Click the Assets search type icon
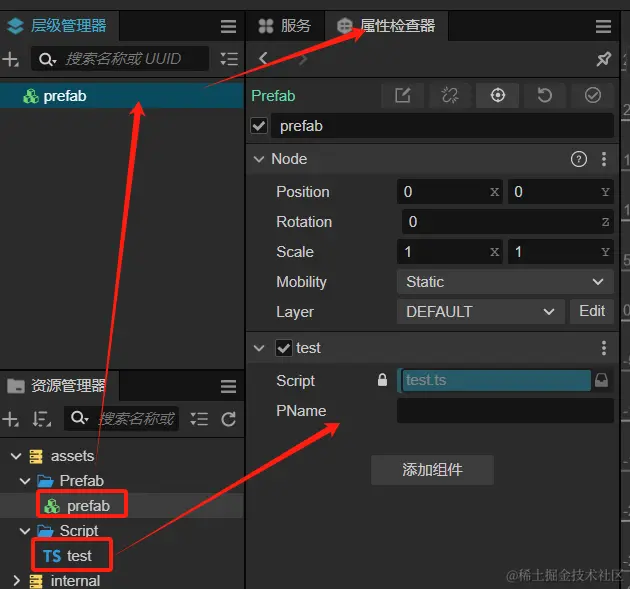This screenshot has width=630, height=589. click(x=79, y=418)
